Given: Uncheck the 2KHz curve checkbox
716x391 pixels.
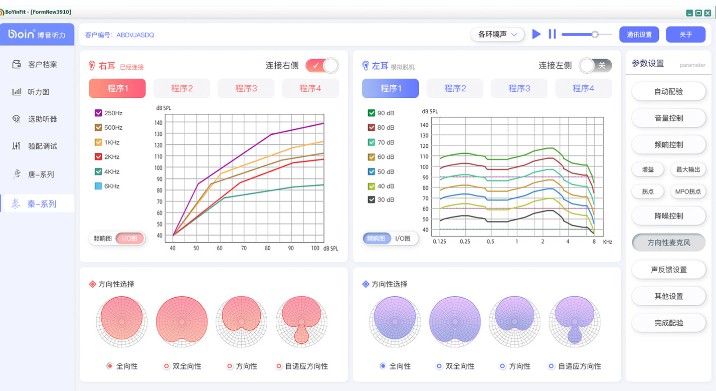Looking at the screenshot, I should (98, 157).
